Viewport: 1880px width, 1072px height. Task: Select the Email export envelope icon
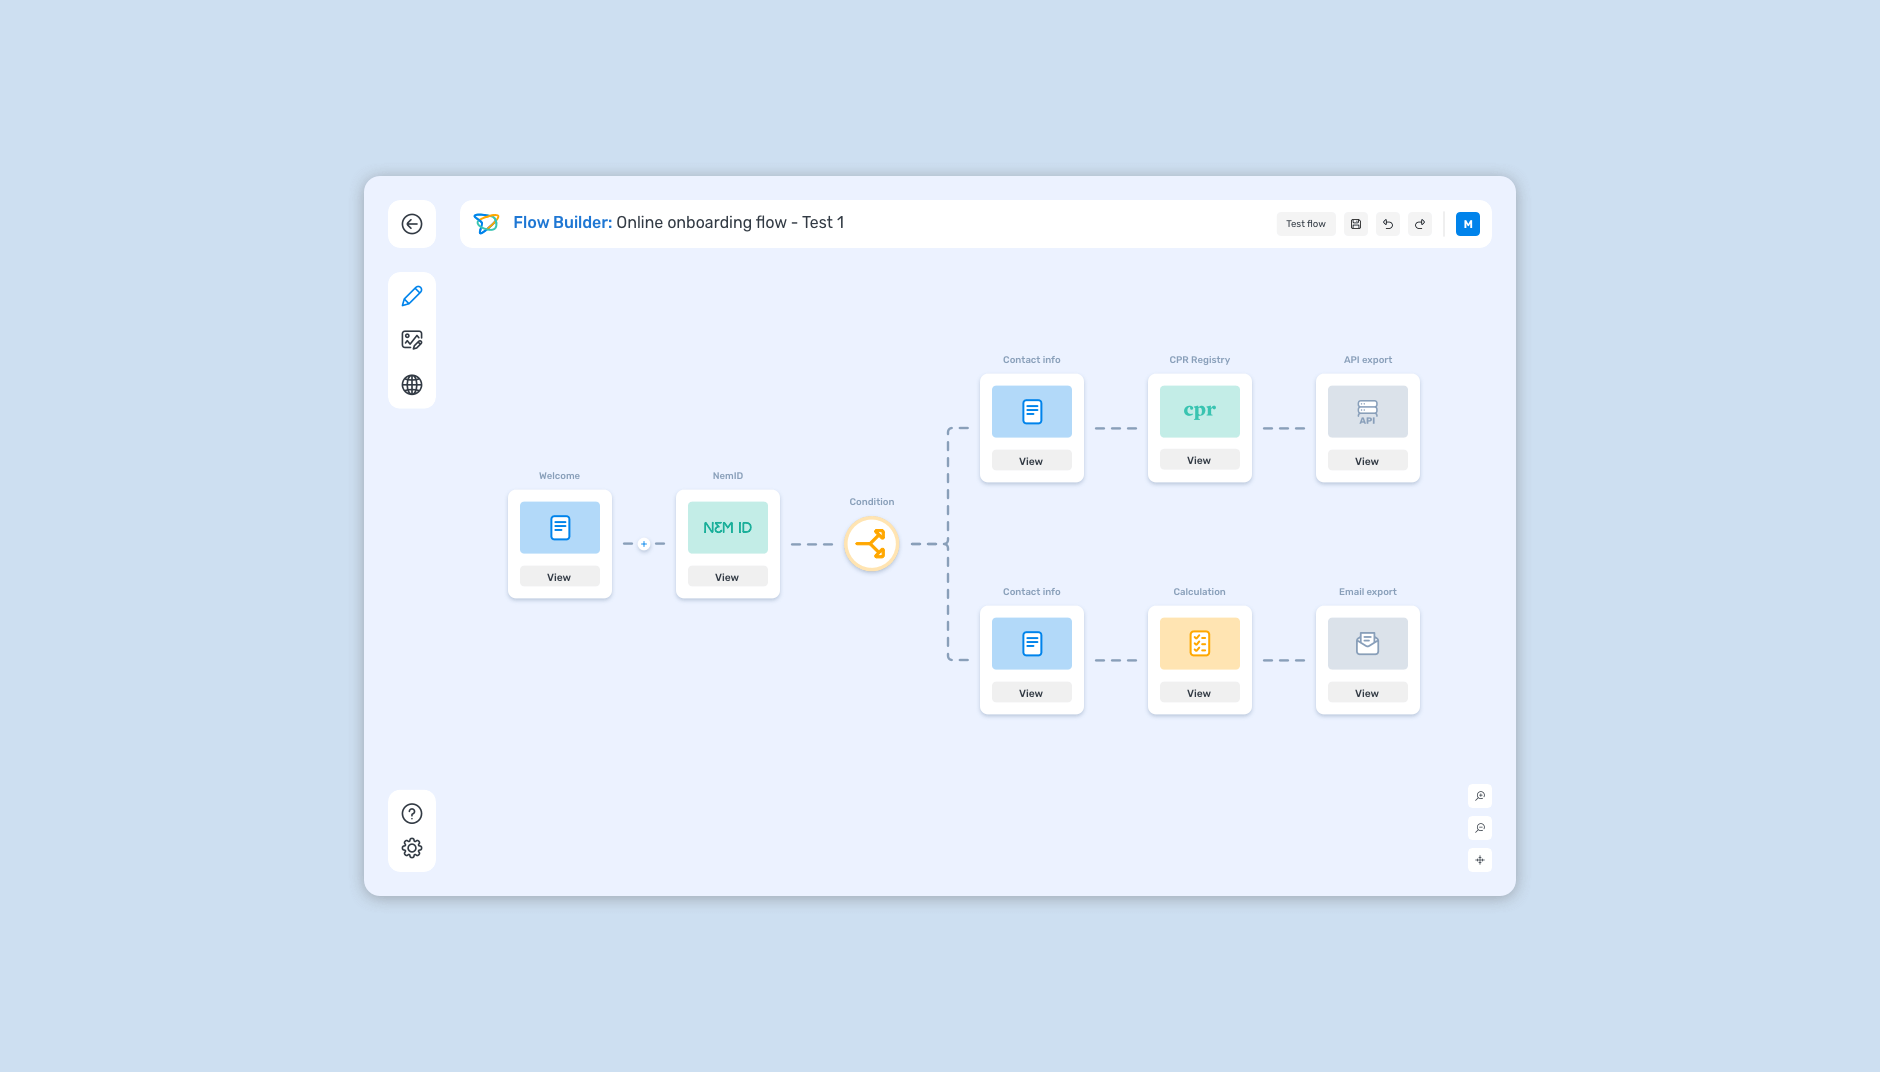[1368, 644]
